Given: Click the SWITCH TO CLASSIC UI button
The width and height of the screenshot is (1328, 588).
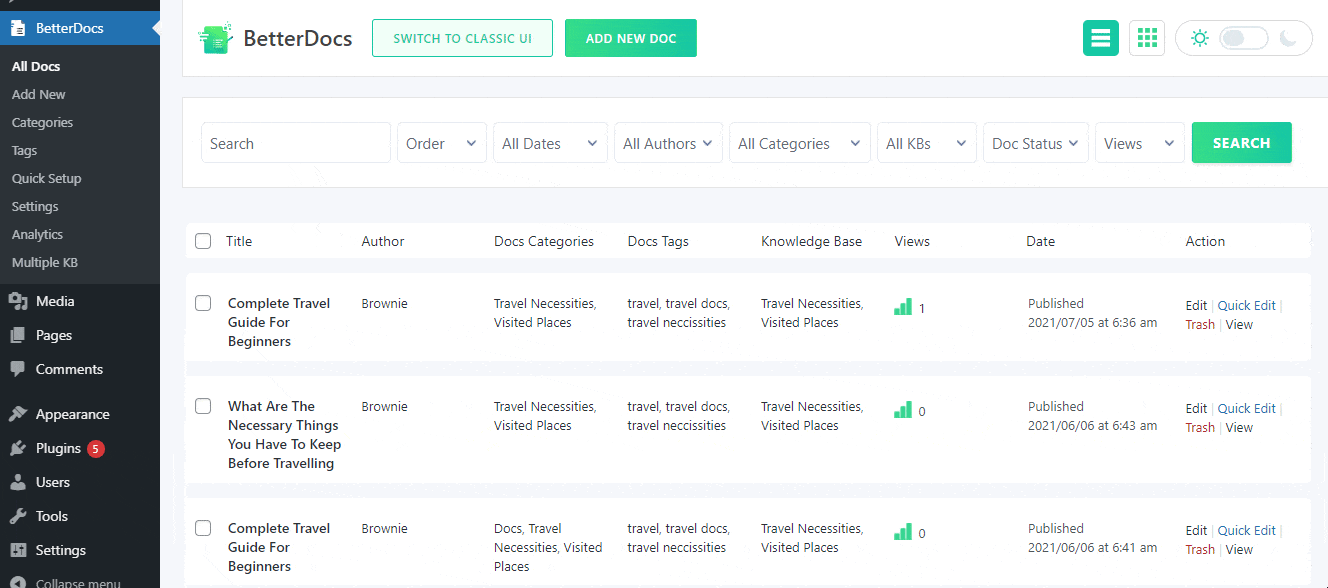Looking at the screenshot, I should [x=462, y=38].
